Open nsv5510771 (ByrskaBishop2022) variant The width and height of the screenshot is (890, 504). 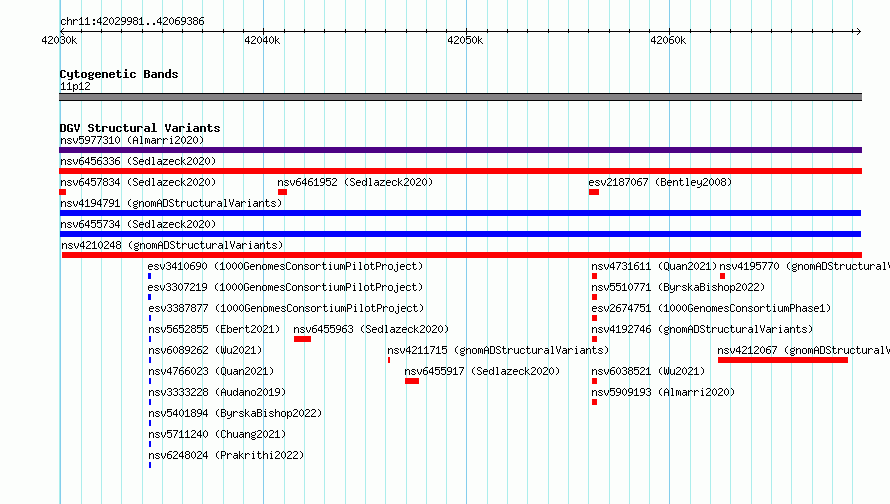point(678,287)
